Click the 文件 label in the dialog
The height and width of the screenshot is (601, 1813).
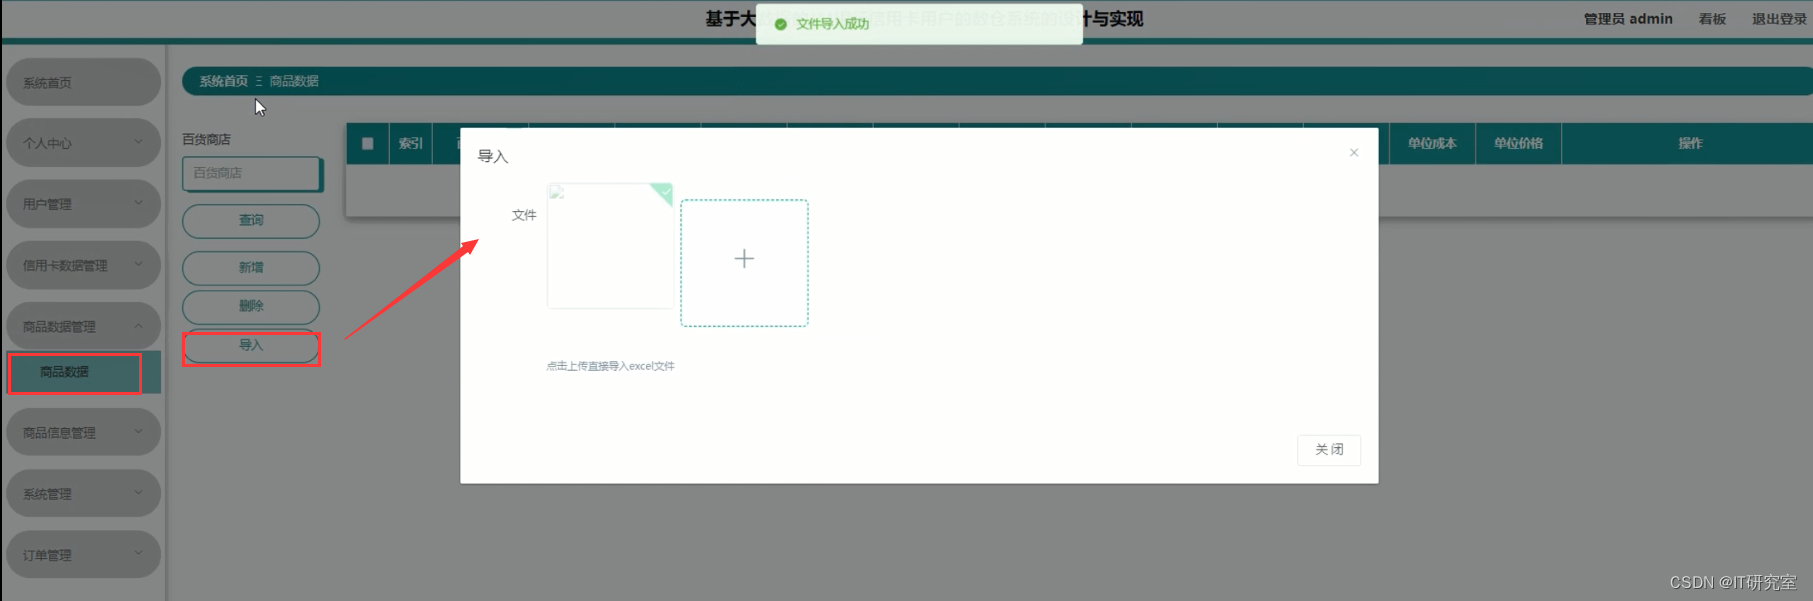click(x=524, y=215)
